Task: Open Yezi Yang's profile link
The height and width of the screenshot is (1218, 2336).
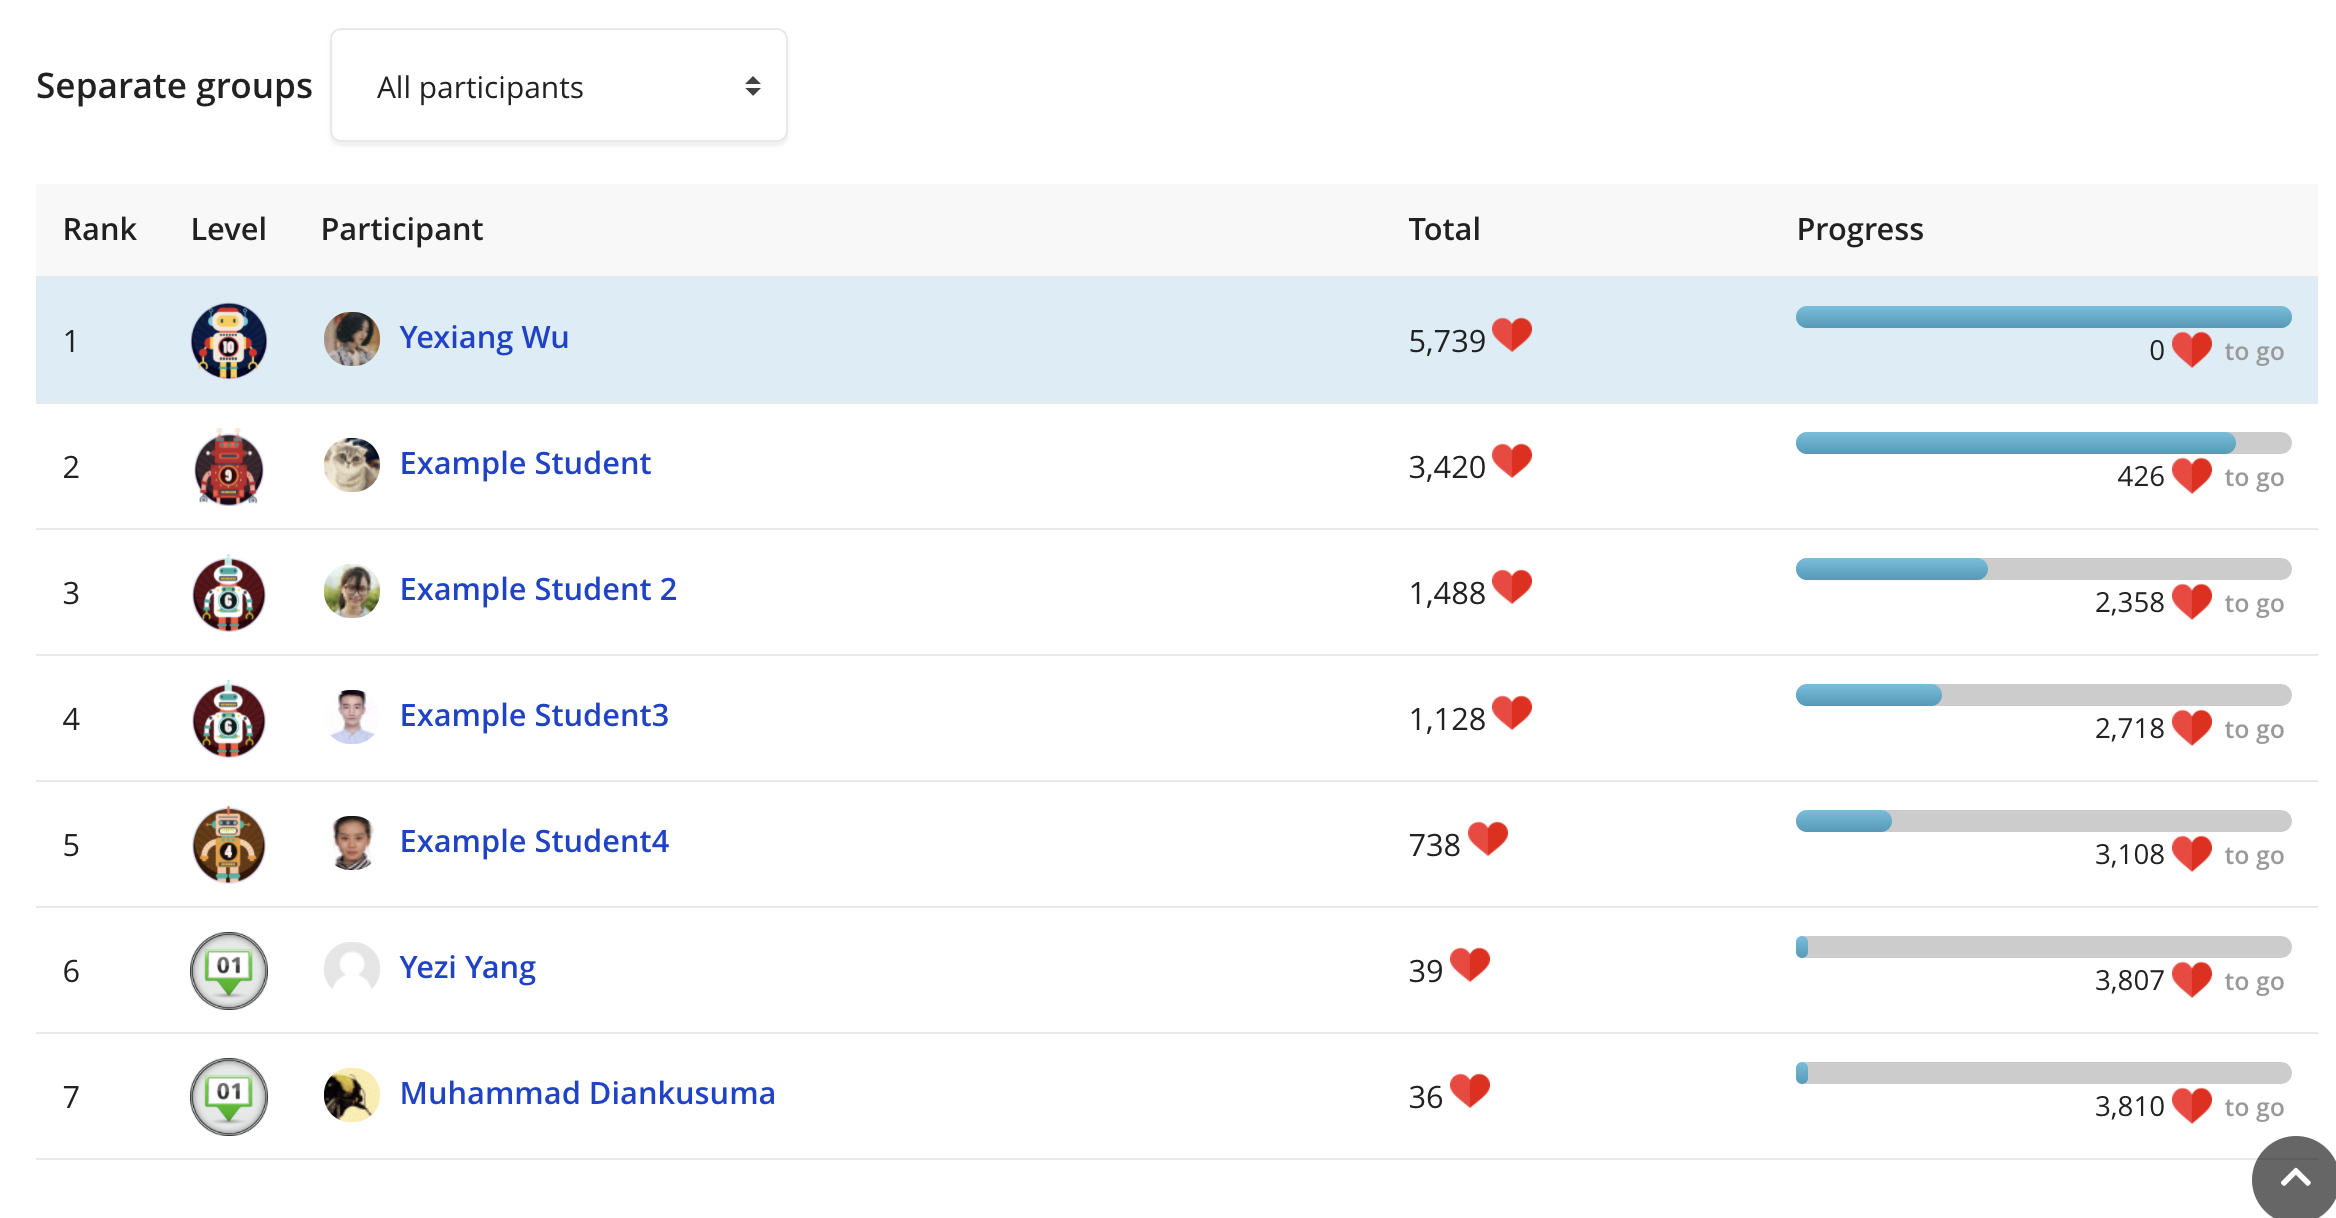Action: (x=467, y=967)
